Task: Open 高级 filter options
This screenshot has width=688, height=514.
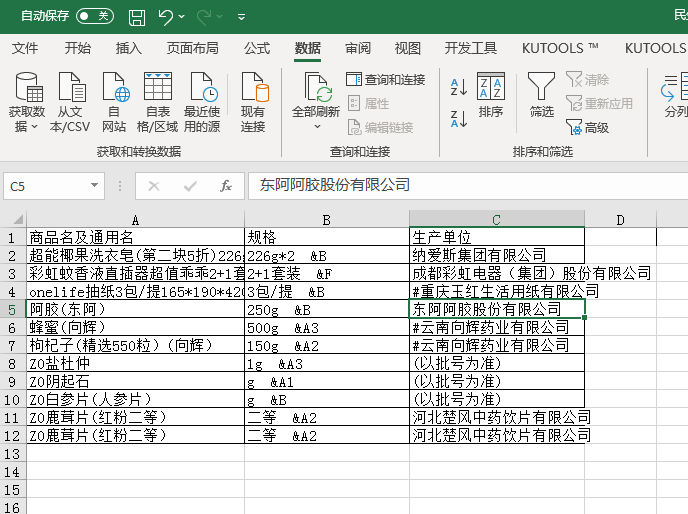Action: 588,128
